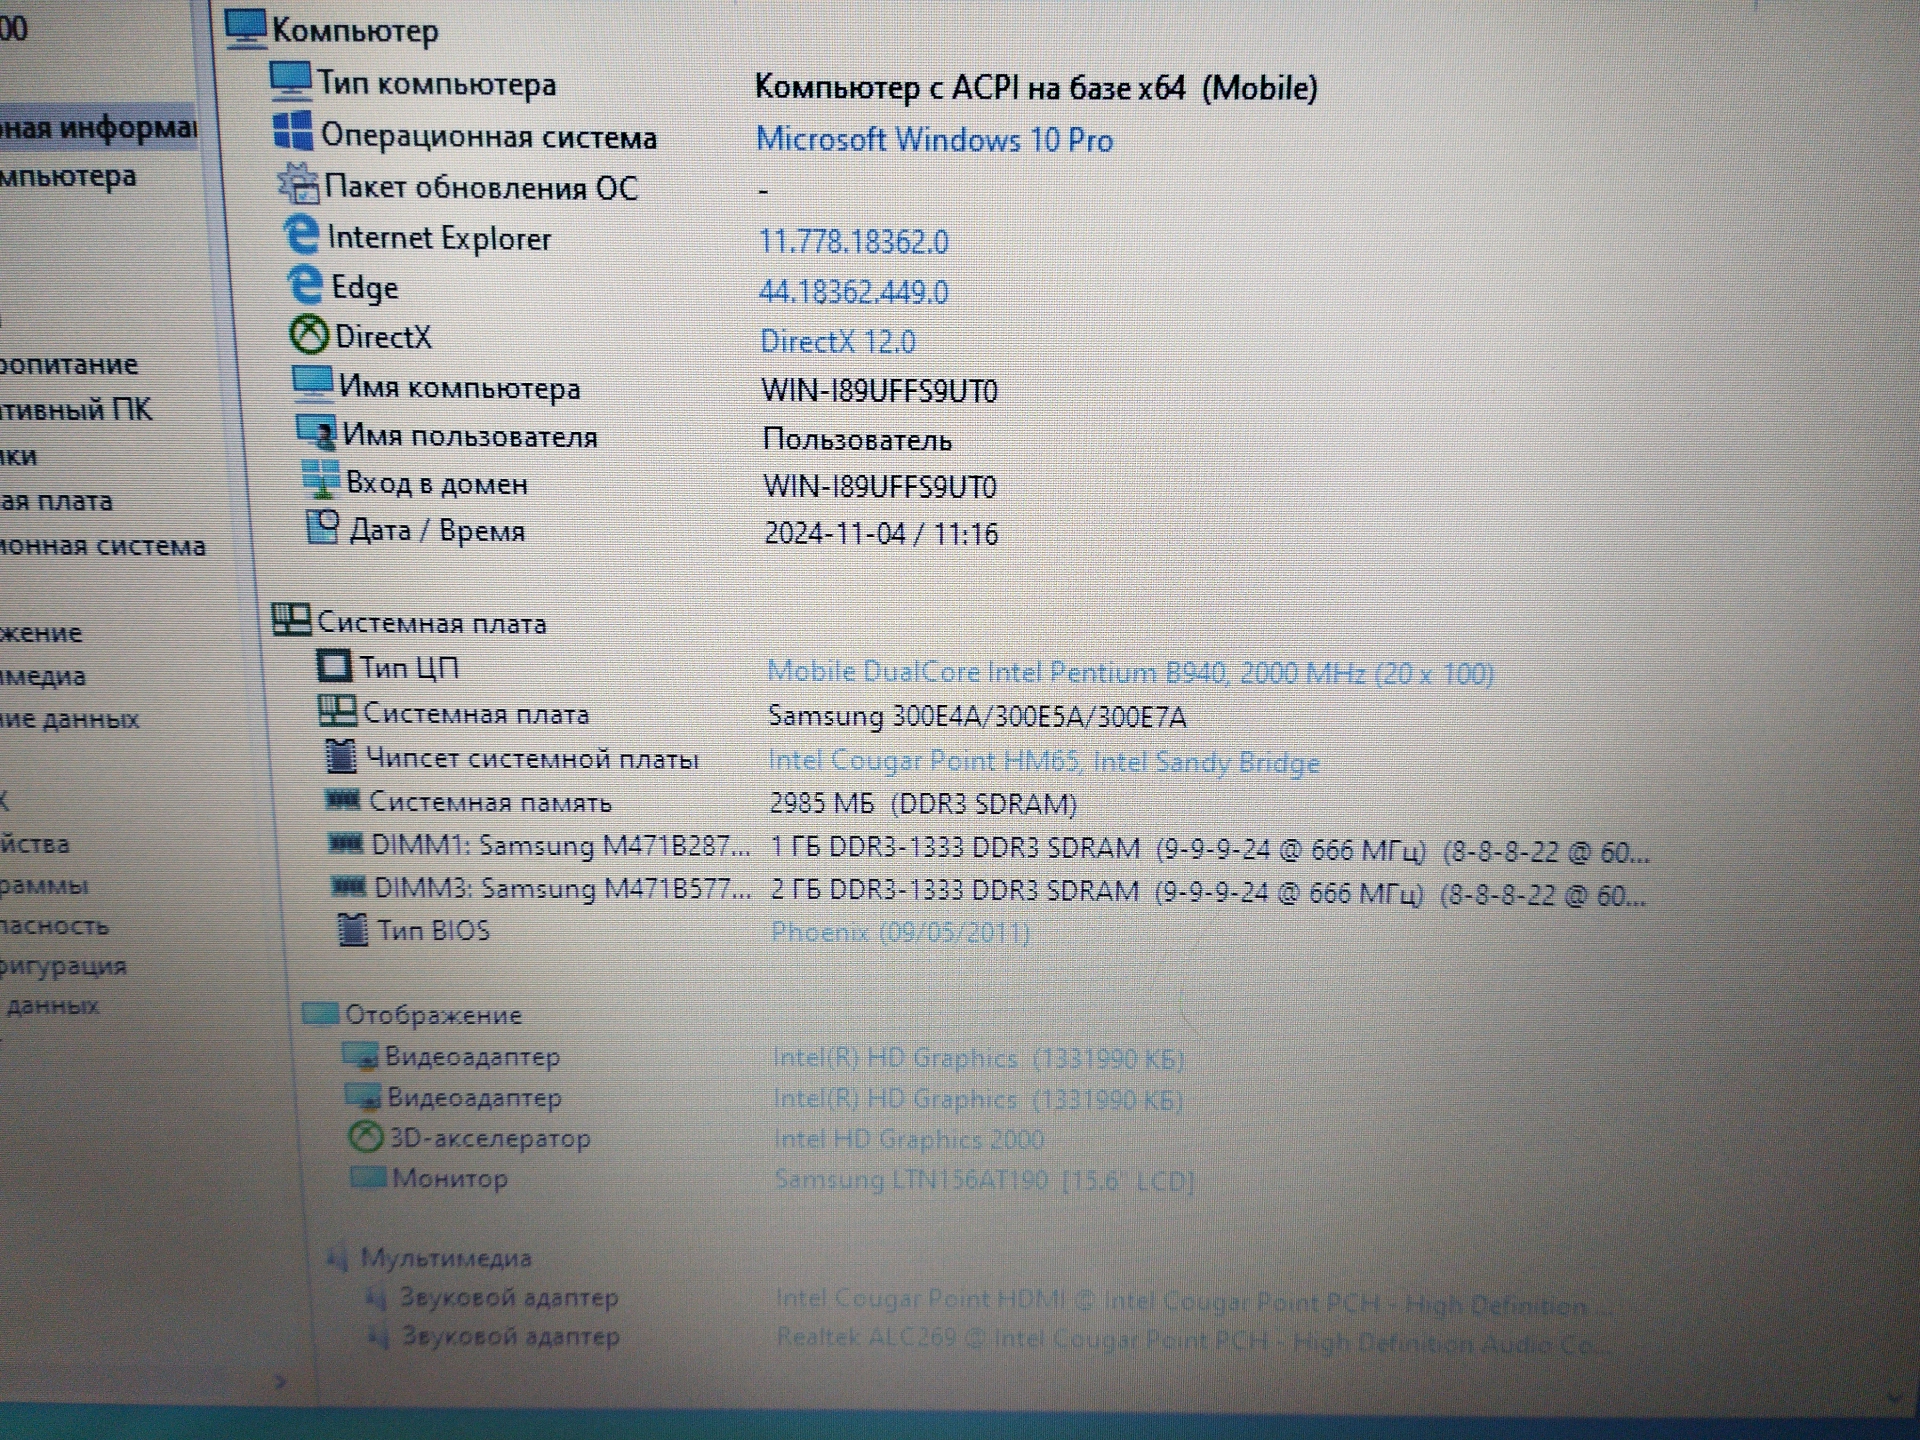Select the Электропитание item in the sidebar

point(68,364)
